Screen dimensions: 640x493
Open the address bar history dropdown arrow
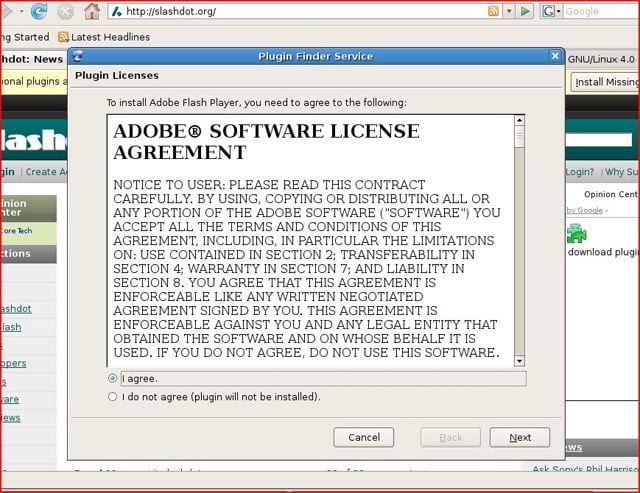click(x=509, y=11)
